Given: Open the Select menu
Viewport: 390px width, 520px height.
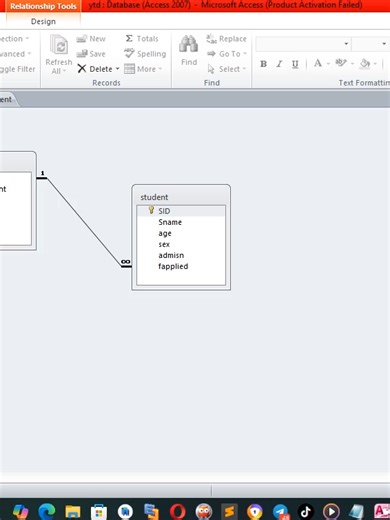Looking at the screenshot, I should point(226,69).
